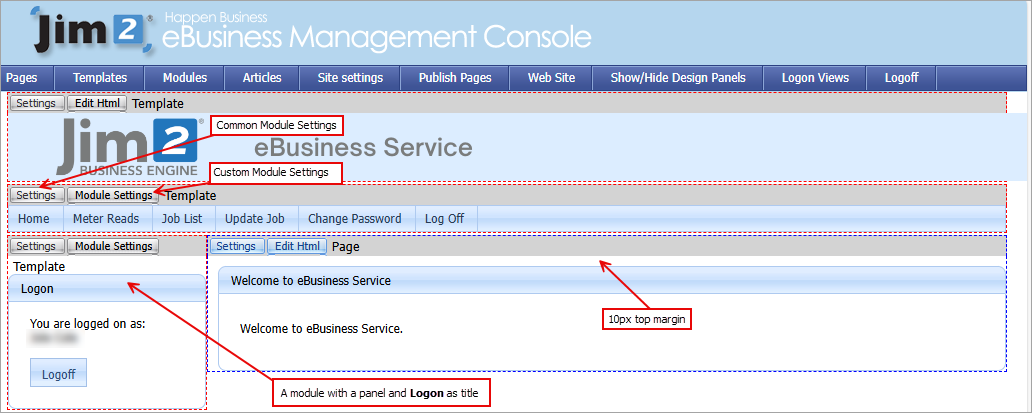
Task: Click the Page Settings button
Action: (236, 246)
